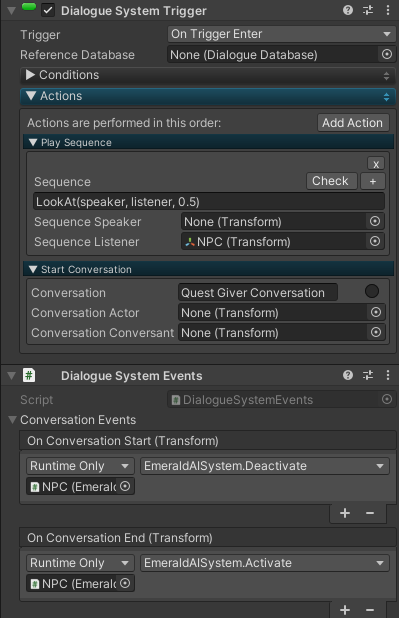This screenshot has width=399, height=618.
Task: Click the Check sequence button
Action: pyautogui.click(x=332, y=181)
